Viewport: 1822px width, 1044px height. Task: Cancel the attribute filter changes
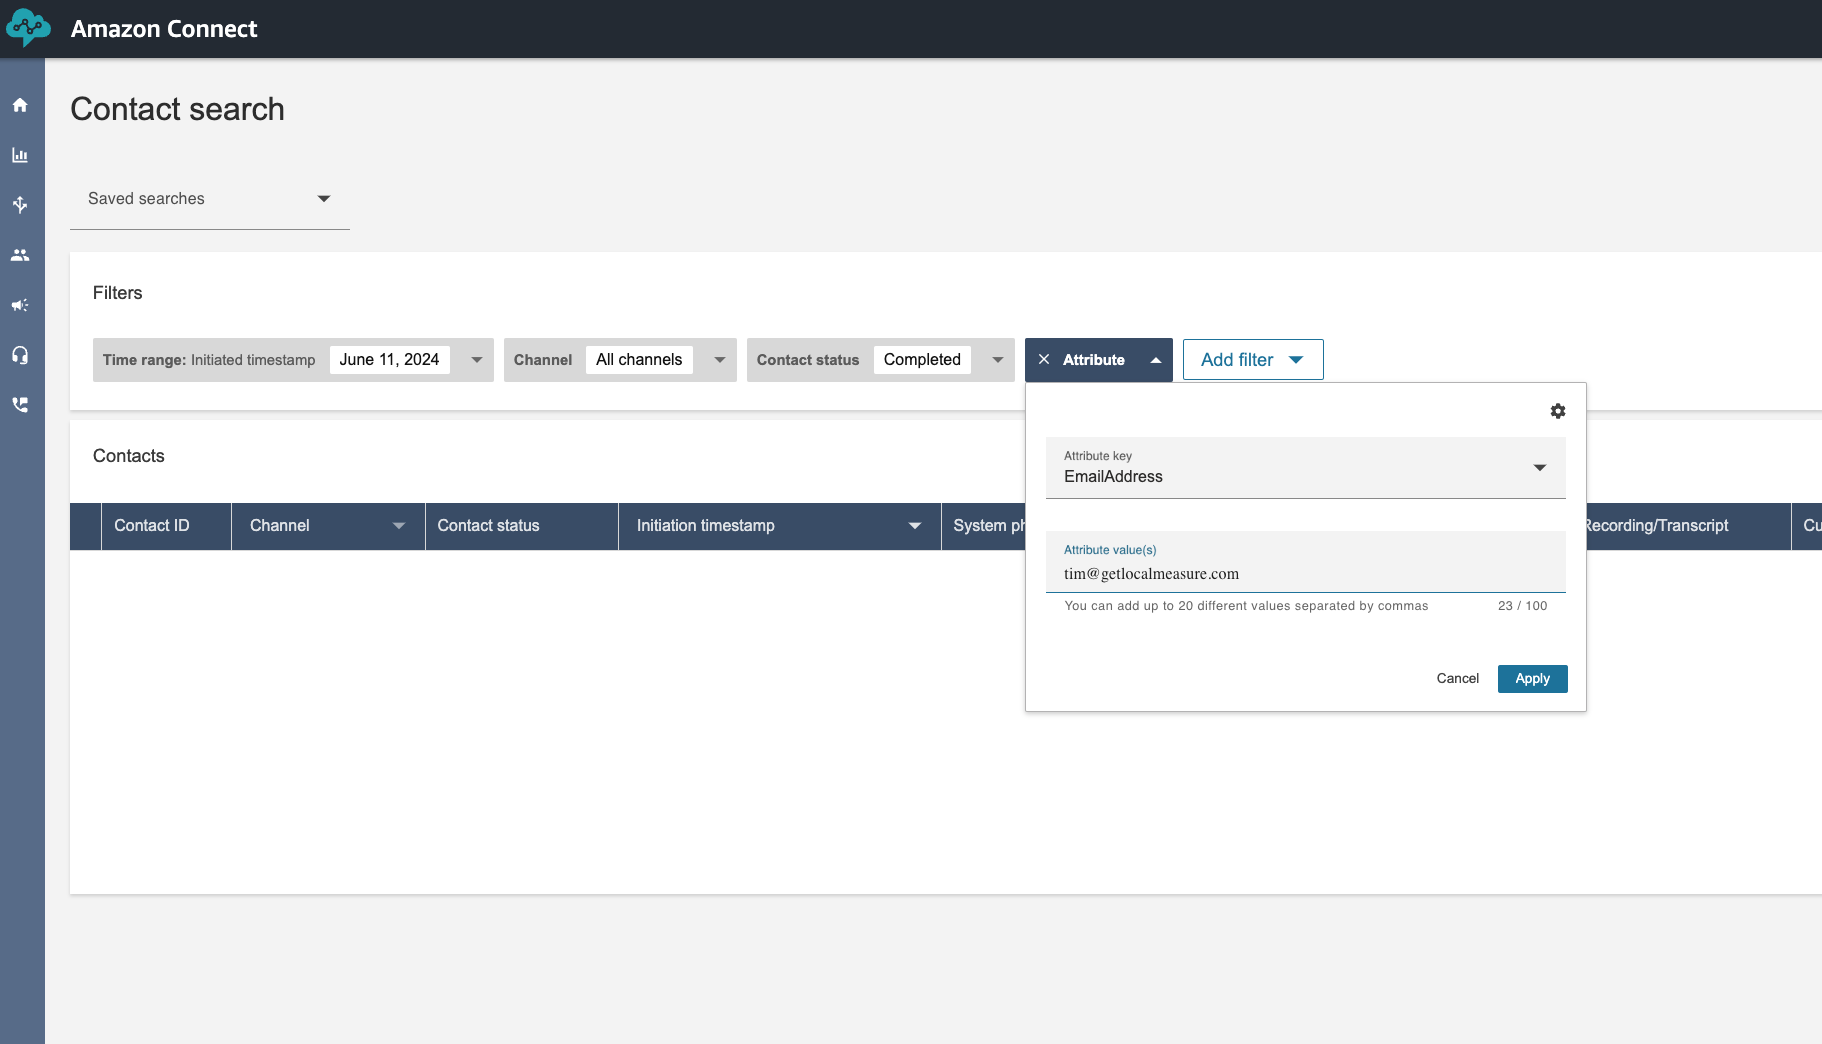coord(1457,679)
